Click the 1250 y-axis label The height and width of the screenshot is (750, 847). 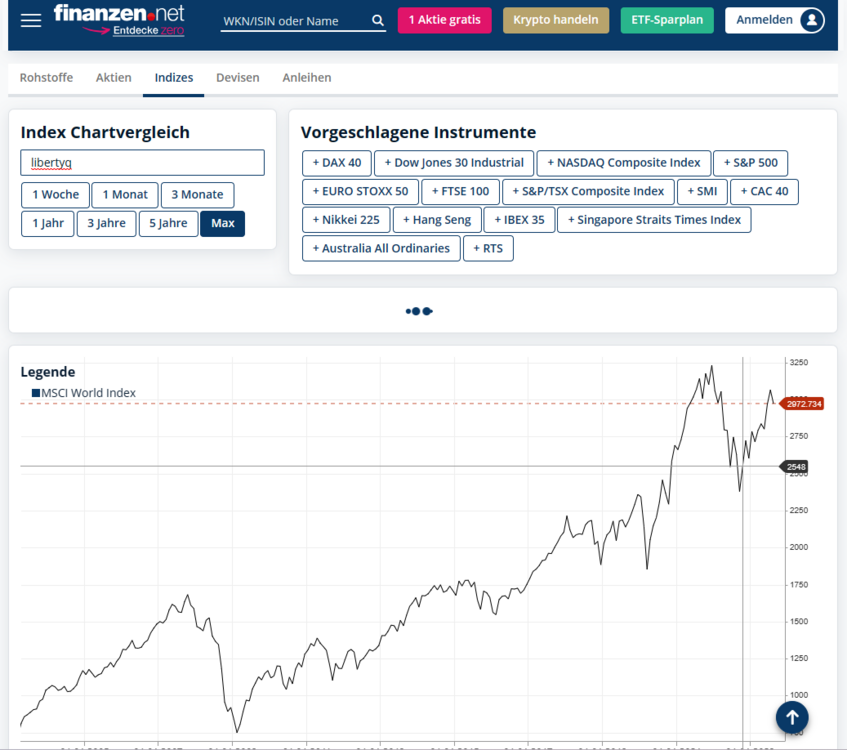pyautogui.click(x=798, y=658)
